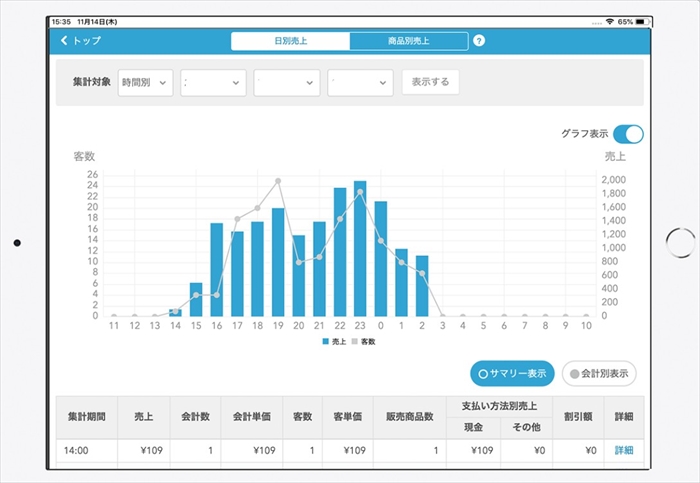Expand the third filter dropdown

(x=287, y=83)
